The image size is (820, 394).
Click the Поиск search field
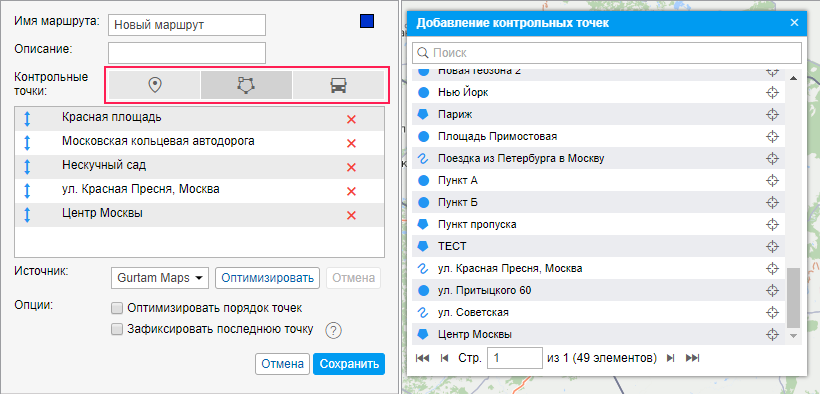(x=607, y=53)
